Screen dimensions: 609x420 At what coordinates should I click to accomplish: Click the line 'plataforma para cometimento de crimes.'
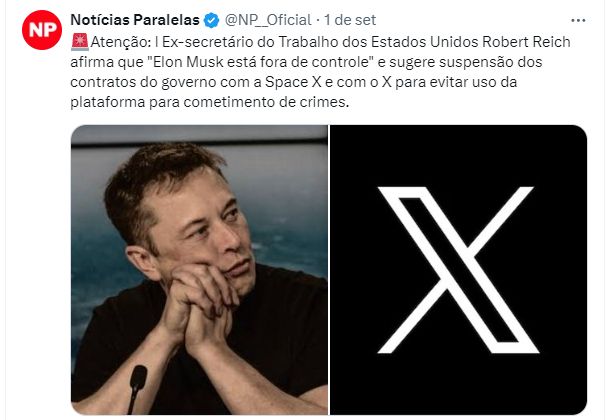point(210,103)
